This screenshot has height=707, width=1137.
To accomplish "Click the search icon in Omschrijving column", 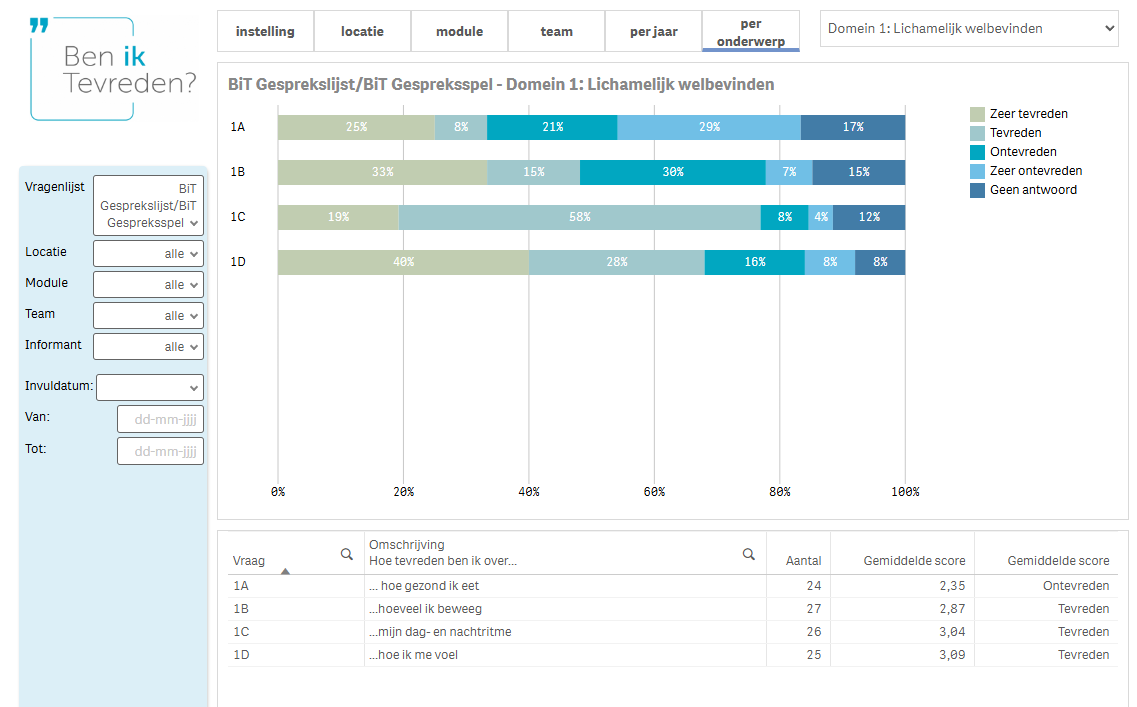I will [748, 554].
